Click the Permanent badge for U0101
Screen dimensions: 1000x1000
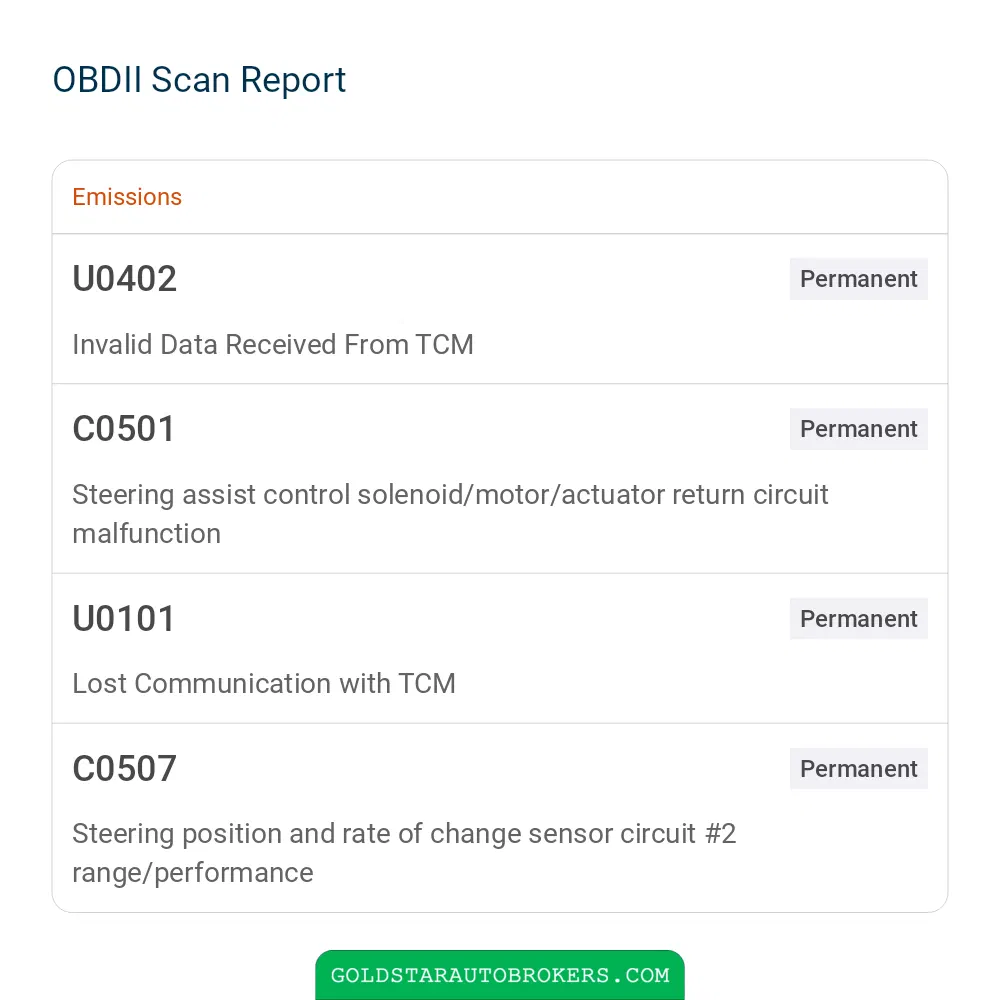click(x=858, y=619)
